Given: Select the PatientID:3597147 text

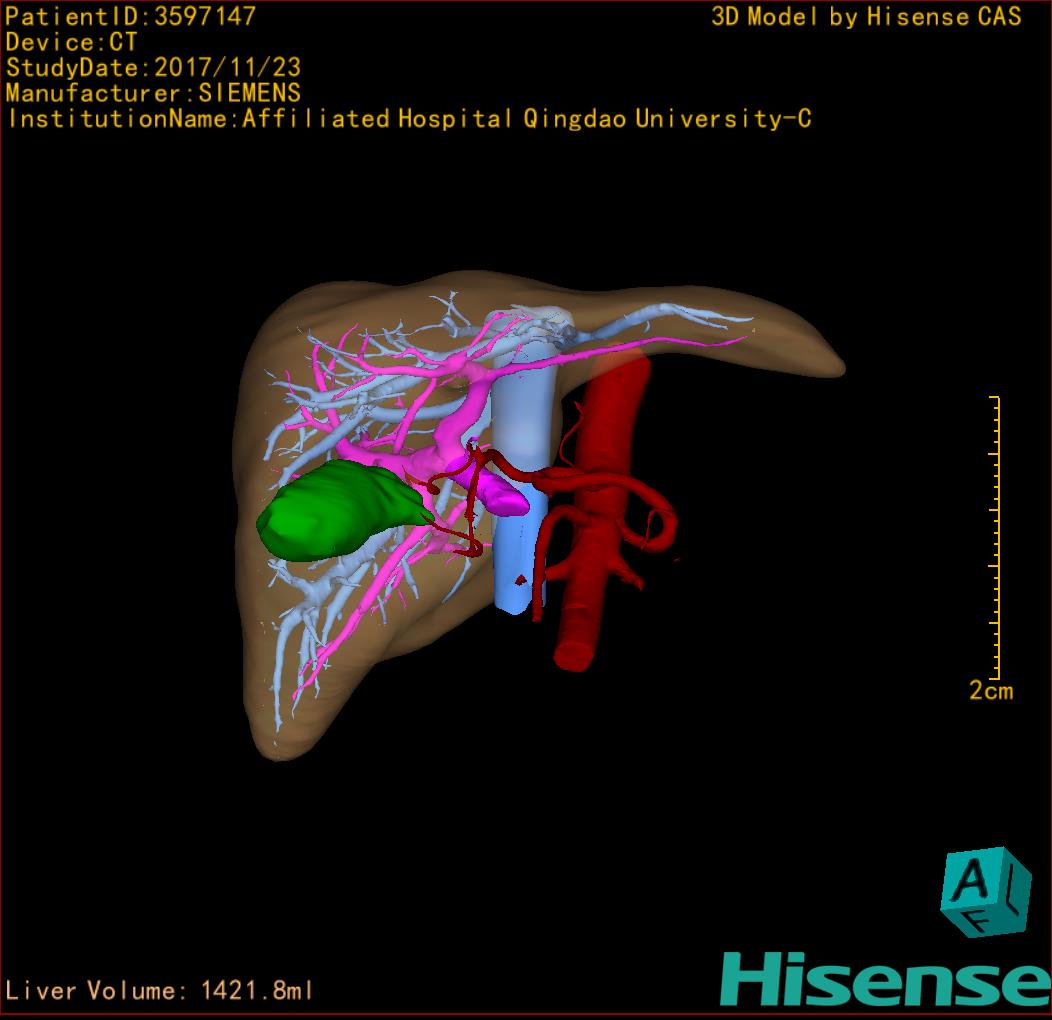Looking at the screenshot, I should pos(130,16).
